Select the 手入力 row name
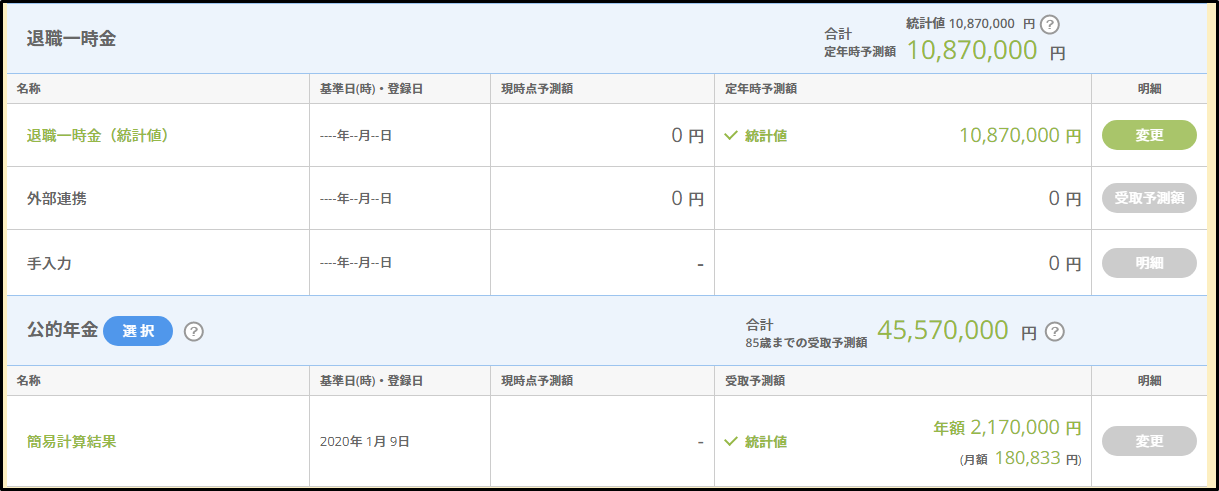This screenshot has height=491, width=1219. click(x=49, y=264)
